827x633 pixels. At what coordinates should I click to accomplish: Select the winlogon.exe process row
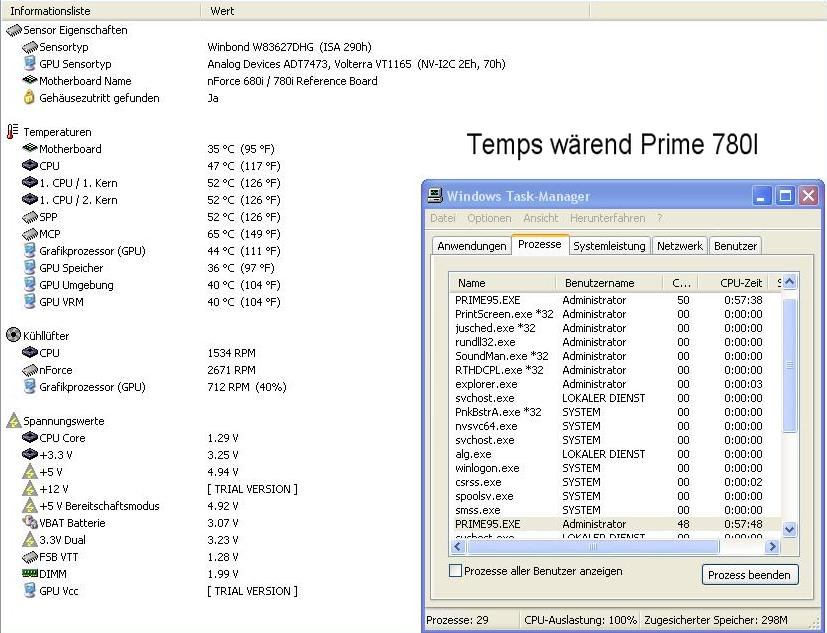click(x=615, y=468)
